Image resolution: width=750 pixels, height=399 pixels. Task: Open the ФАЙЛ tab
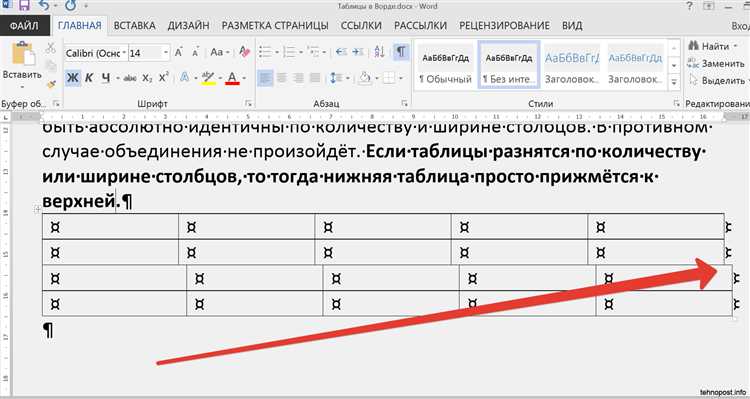tap(24, 26)
